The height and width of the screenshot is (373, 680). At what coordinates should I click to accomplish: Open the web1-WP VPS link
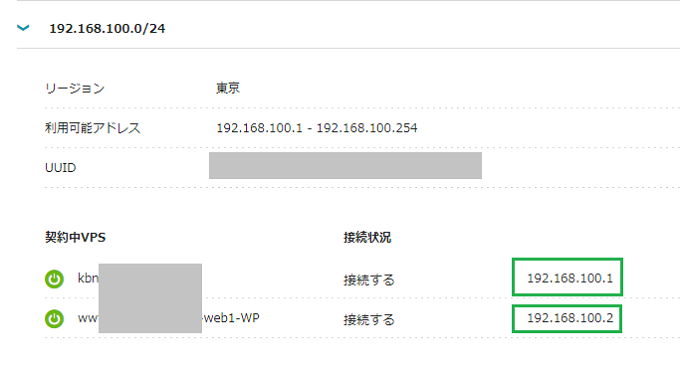pos(169,318)
